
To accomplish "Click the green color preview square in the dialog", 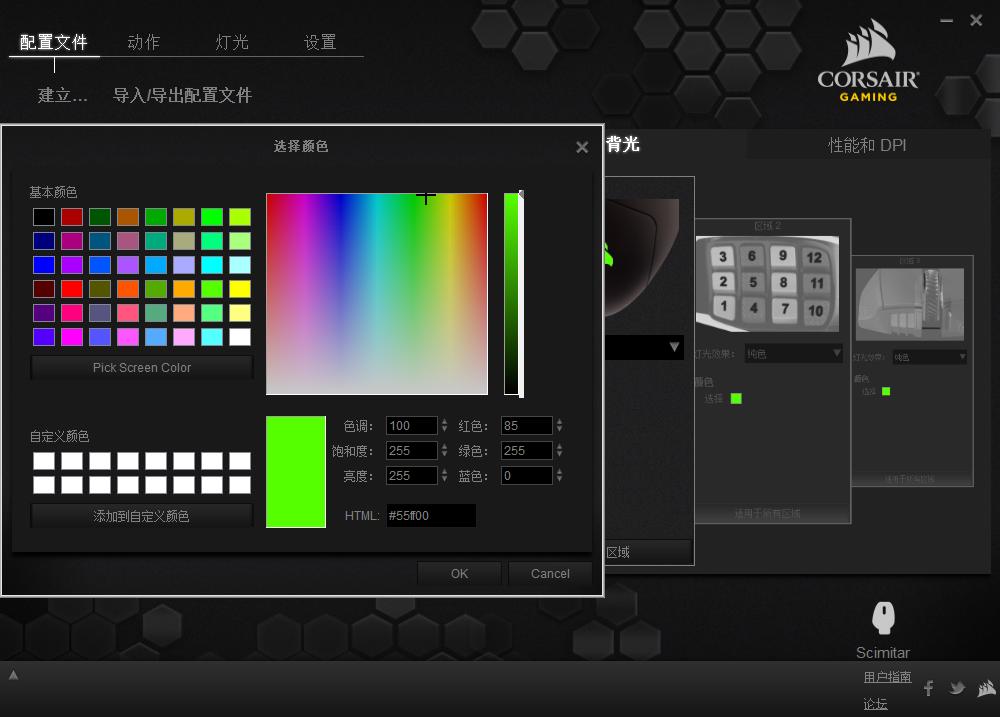I will 296,472.
